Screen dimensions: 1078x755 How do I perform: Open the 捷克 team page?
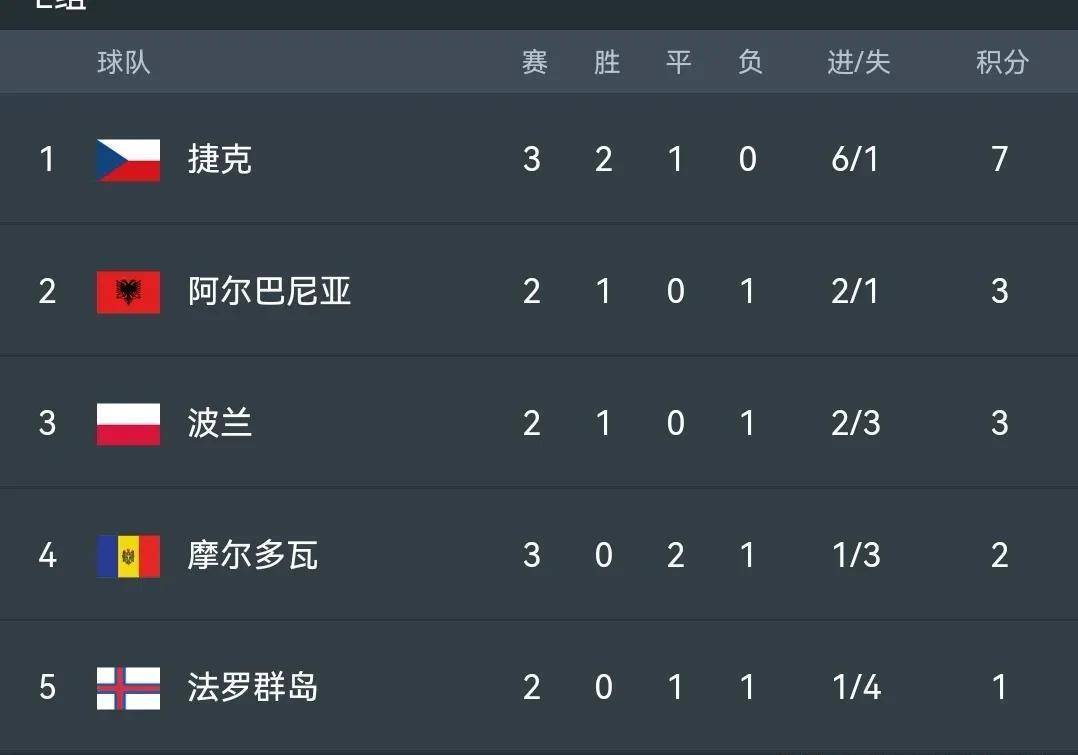(x=221, y=160)
